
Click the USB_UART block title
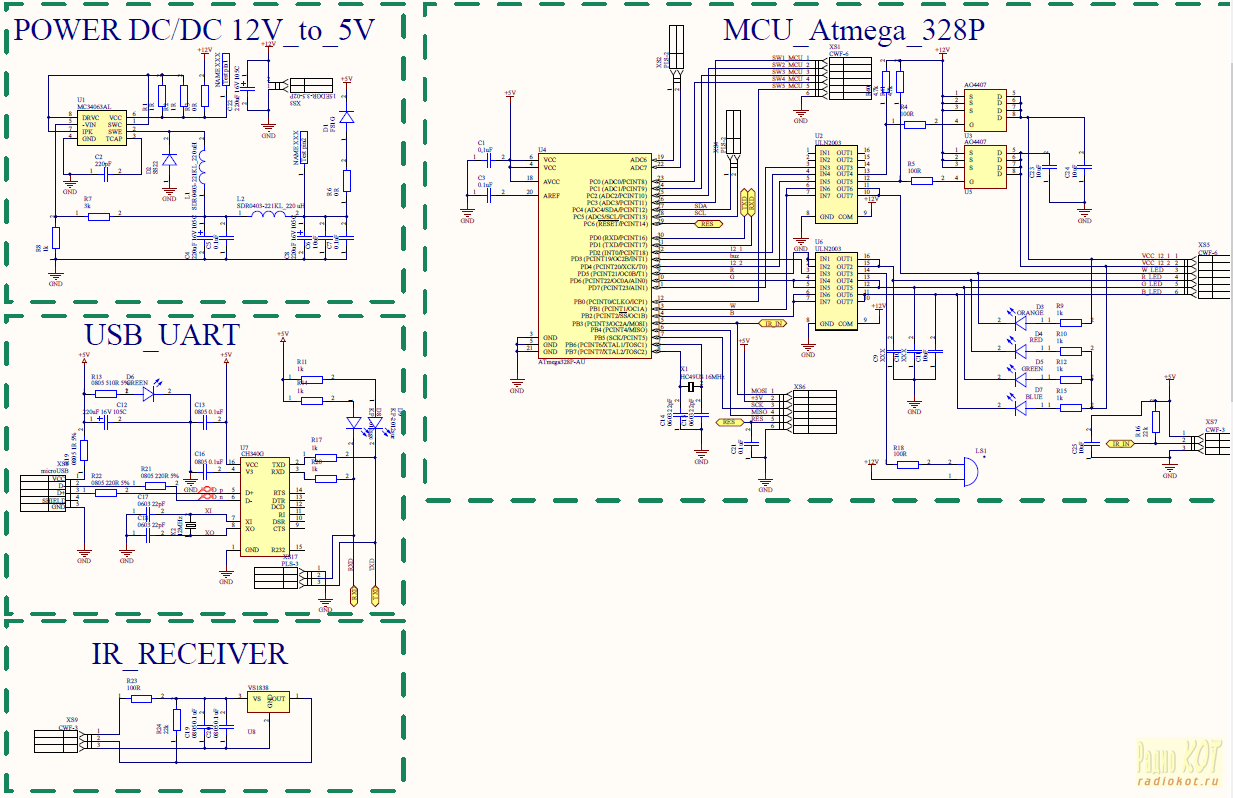tap(162, 334)
